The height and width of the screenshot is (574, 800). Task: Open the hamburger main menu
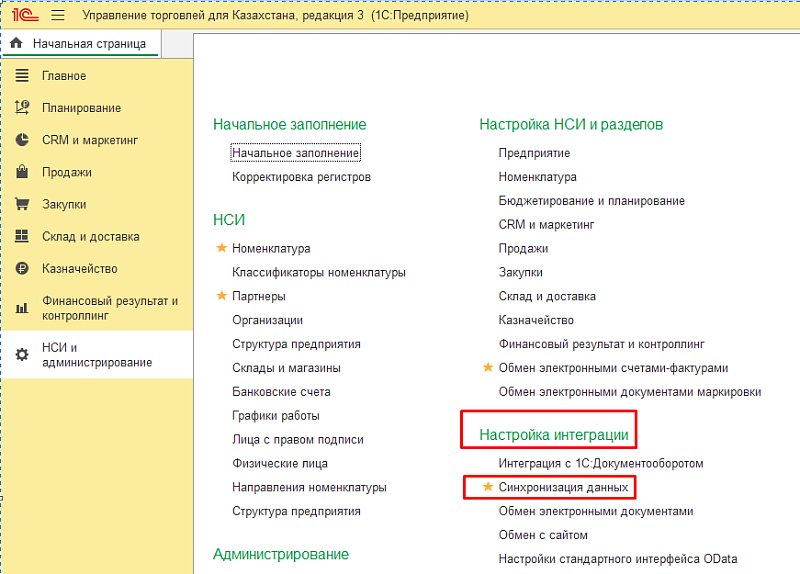pyautogui.click(x=57, y=16)
